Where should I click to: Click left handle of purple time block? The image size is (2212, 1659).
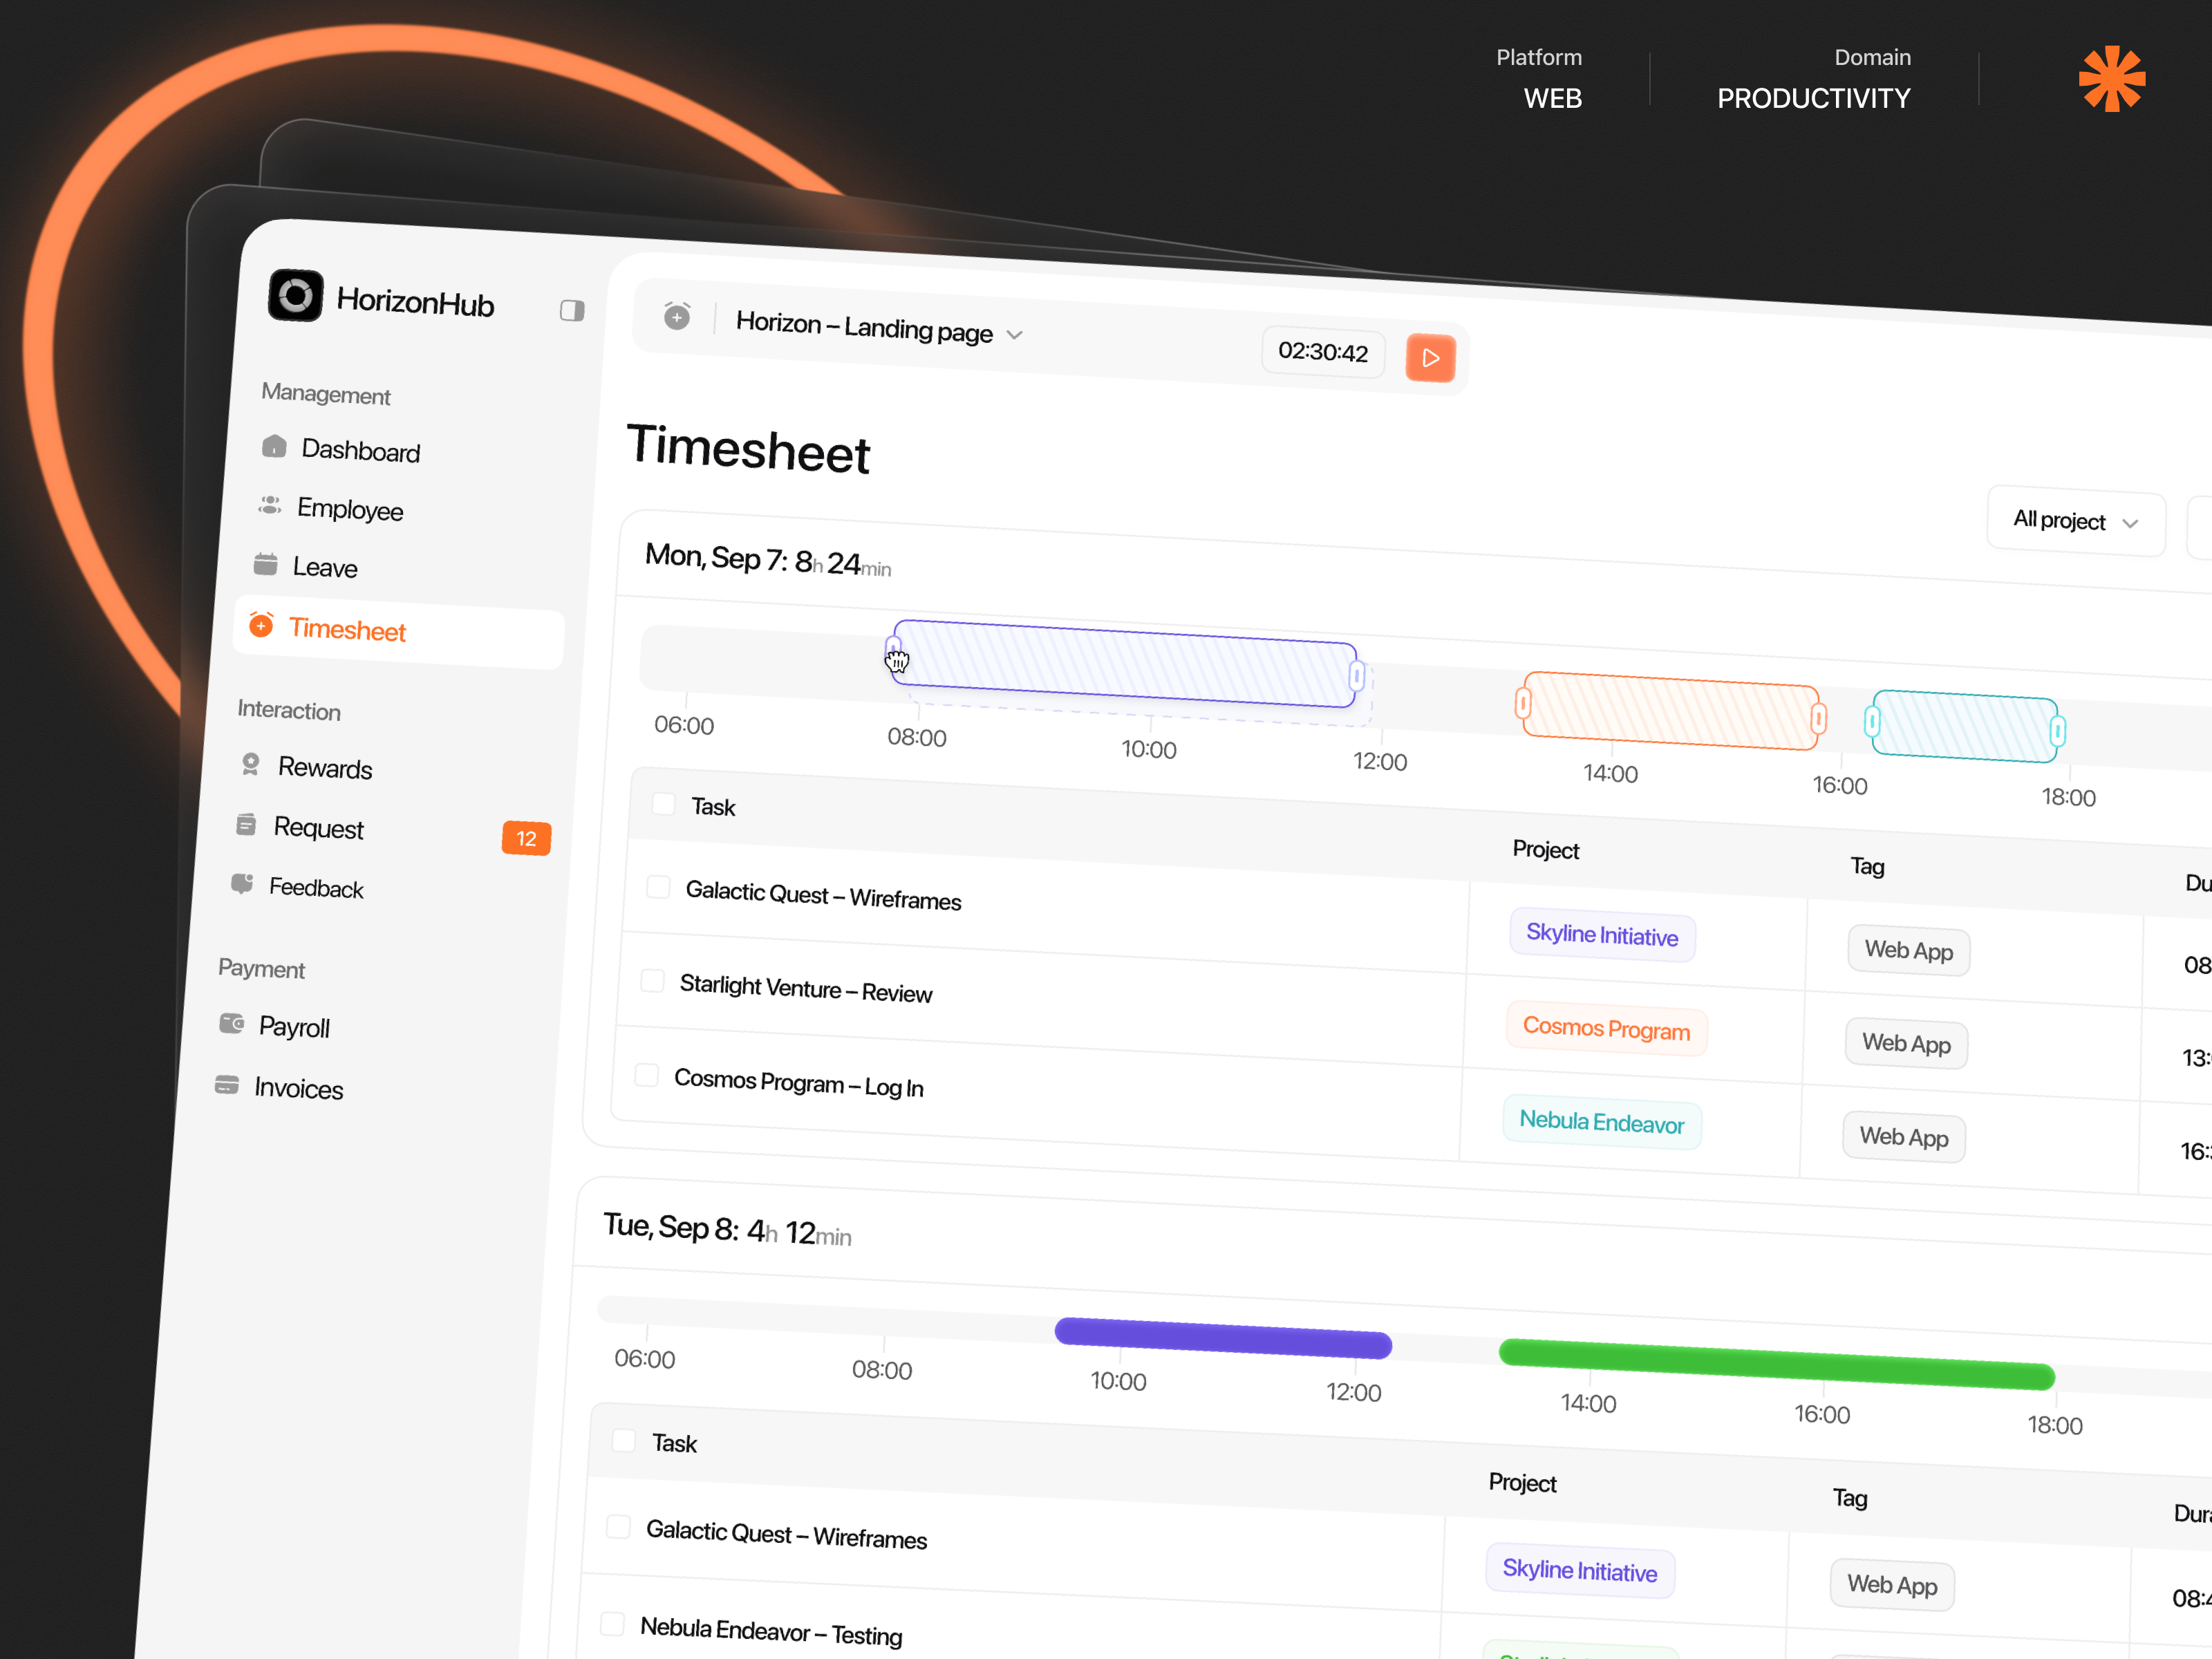(893, 649)
